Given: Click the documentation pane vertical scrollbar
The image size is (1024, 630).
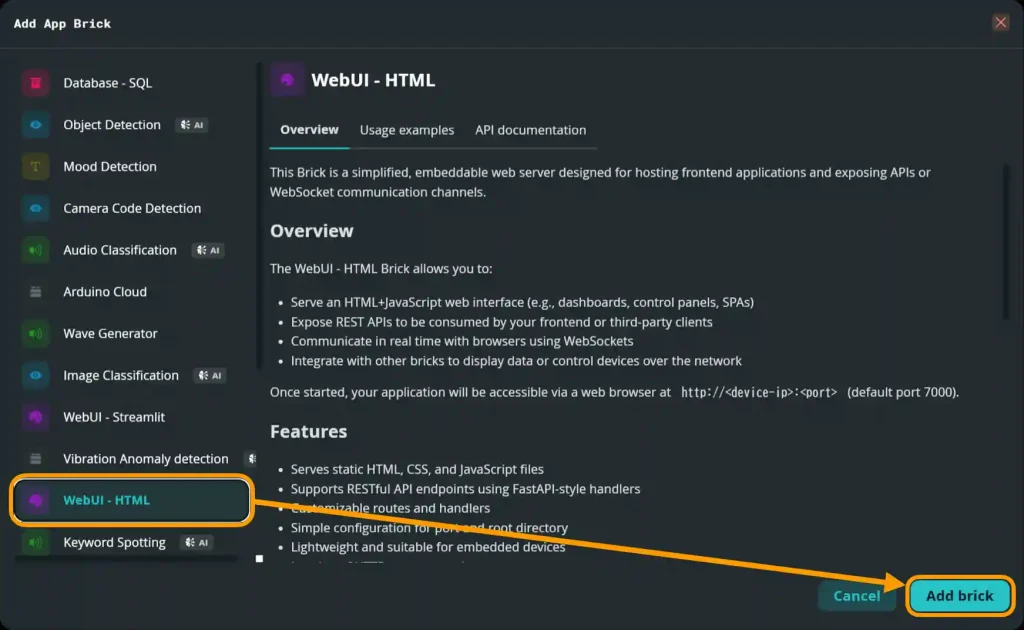Looking at the screenshot, I should coord(1006,241).
